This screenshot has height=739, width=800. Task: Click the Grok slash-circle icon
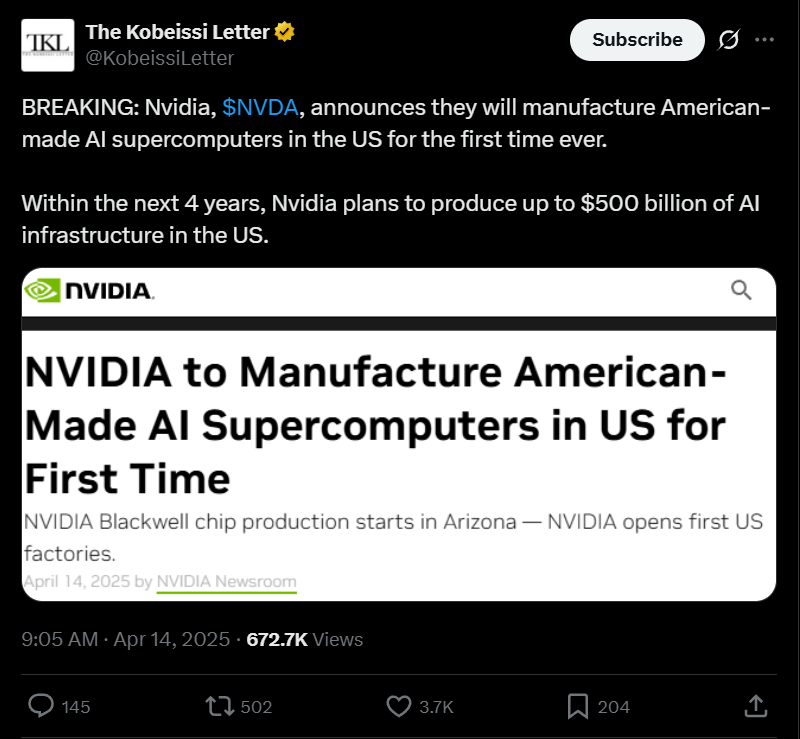[728, 40]
